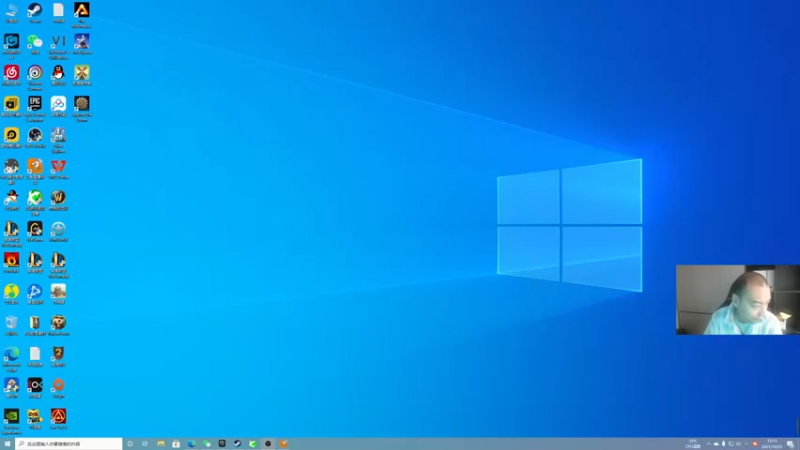Image resolution: width=800 pixels, height=450 pixels.
Task: Launch the Cities Skylines shortcut
Action: tap(58, 138)
